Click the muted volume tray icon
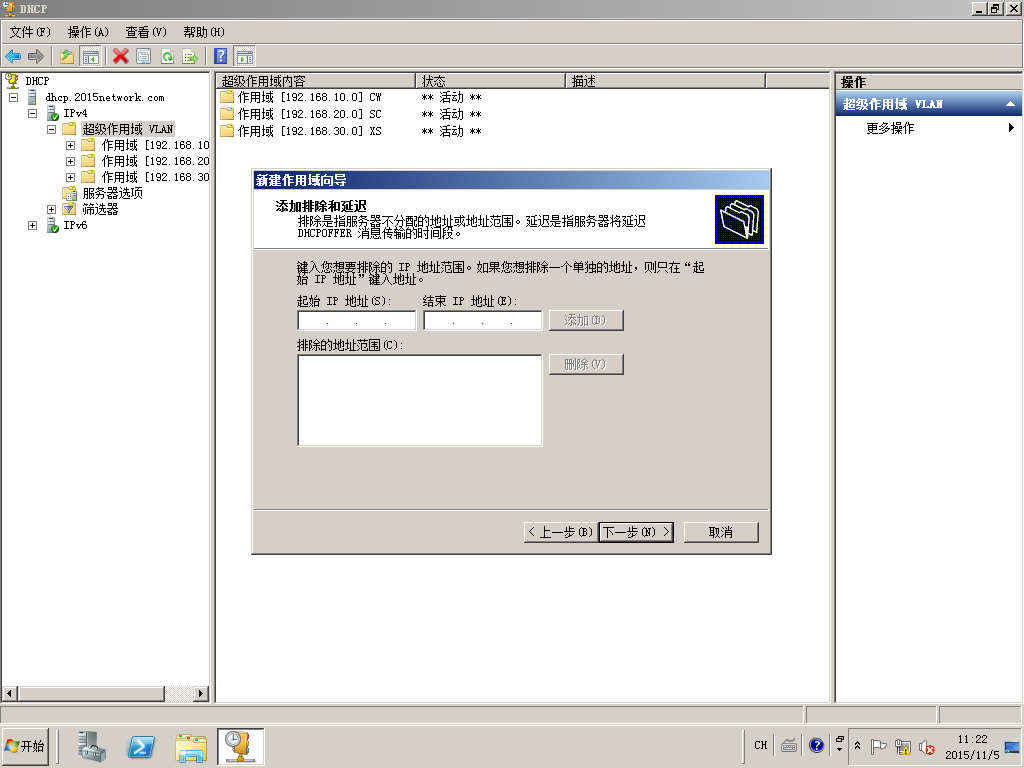The width and height of the screenshot is (1024, 768). point(927,746)
